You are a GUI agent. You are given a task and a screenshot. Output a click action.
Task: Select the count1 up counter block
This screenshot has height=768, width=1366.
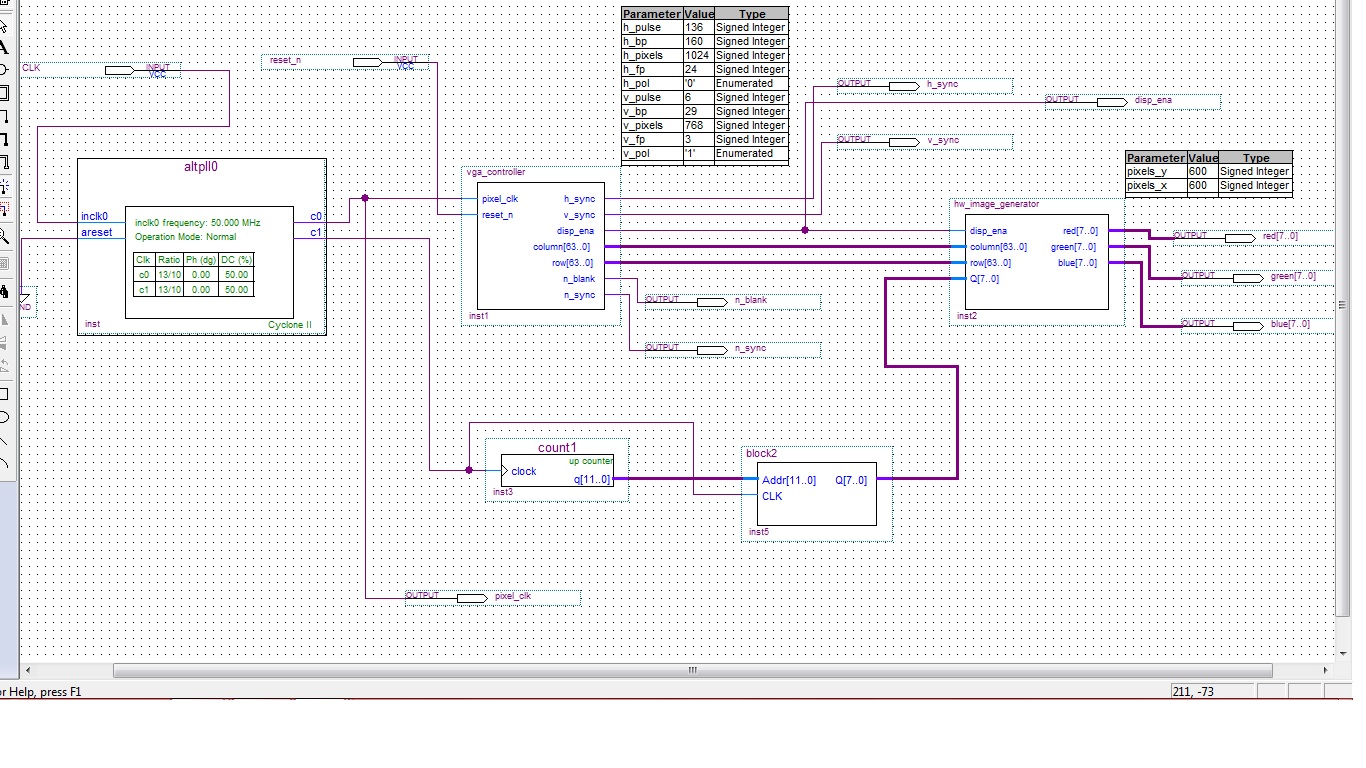[557, 470]
